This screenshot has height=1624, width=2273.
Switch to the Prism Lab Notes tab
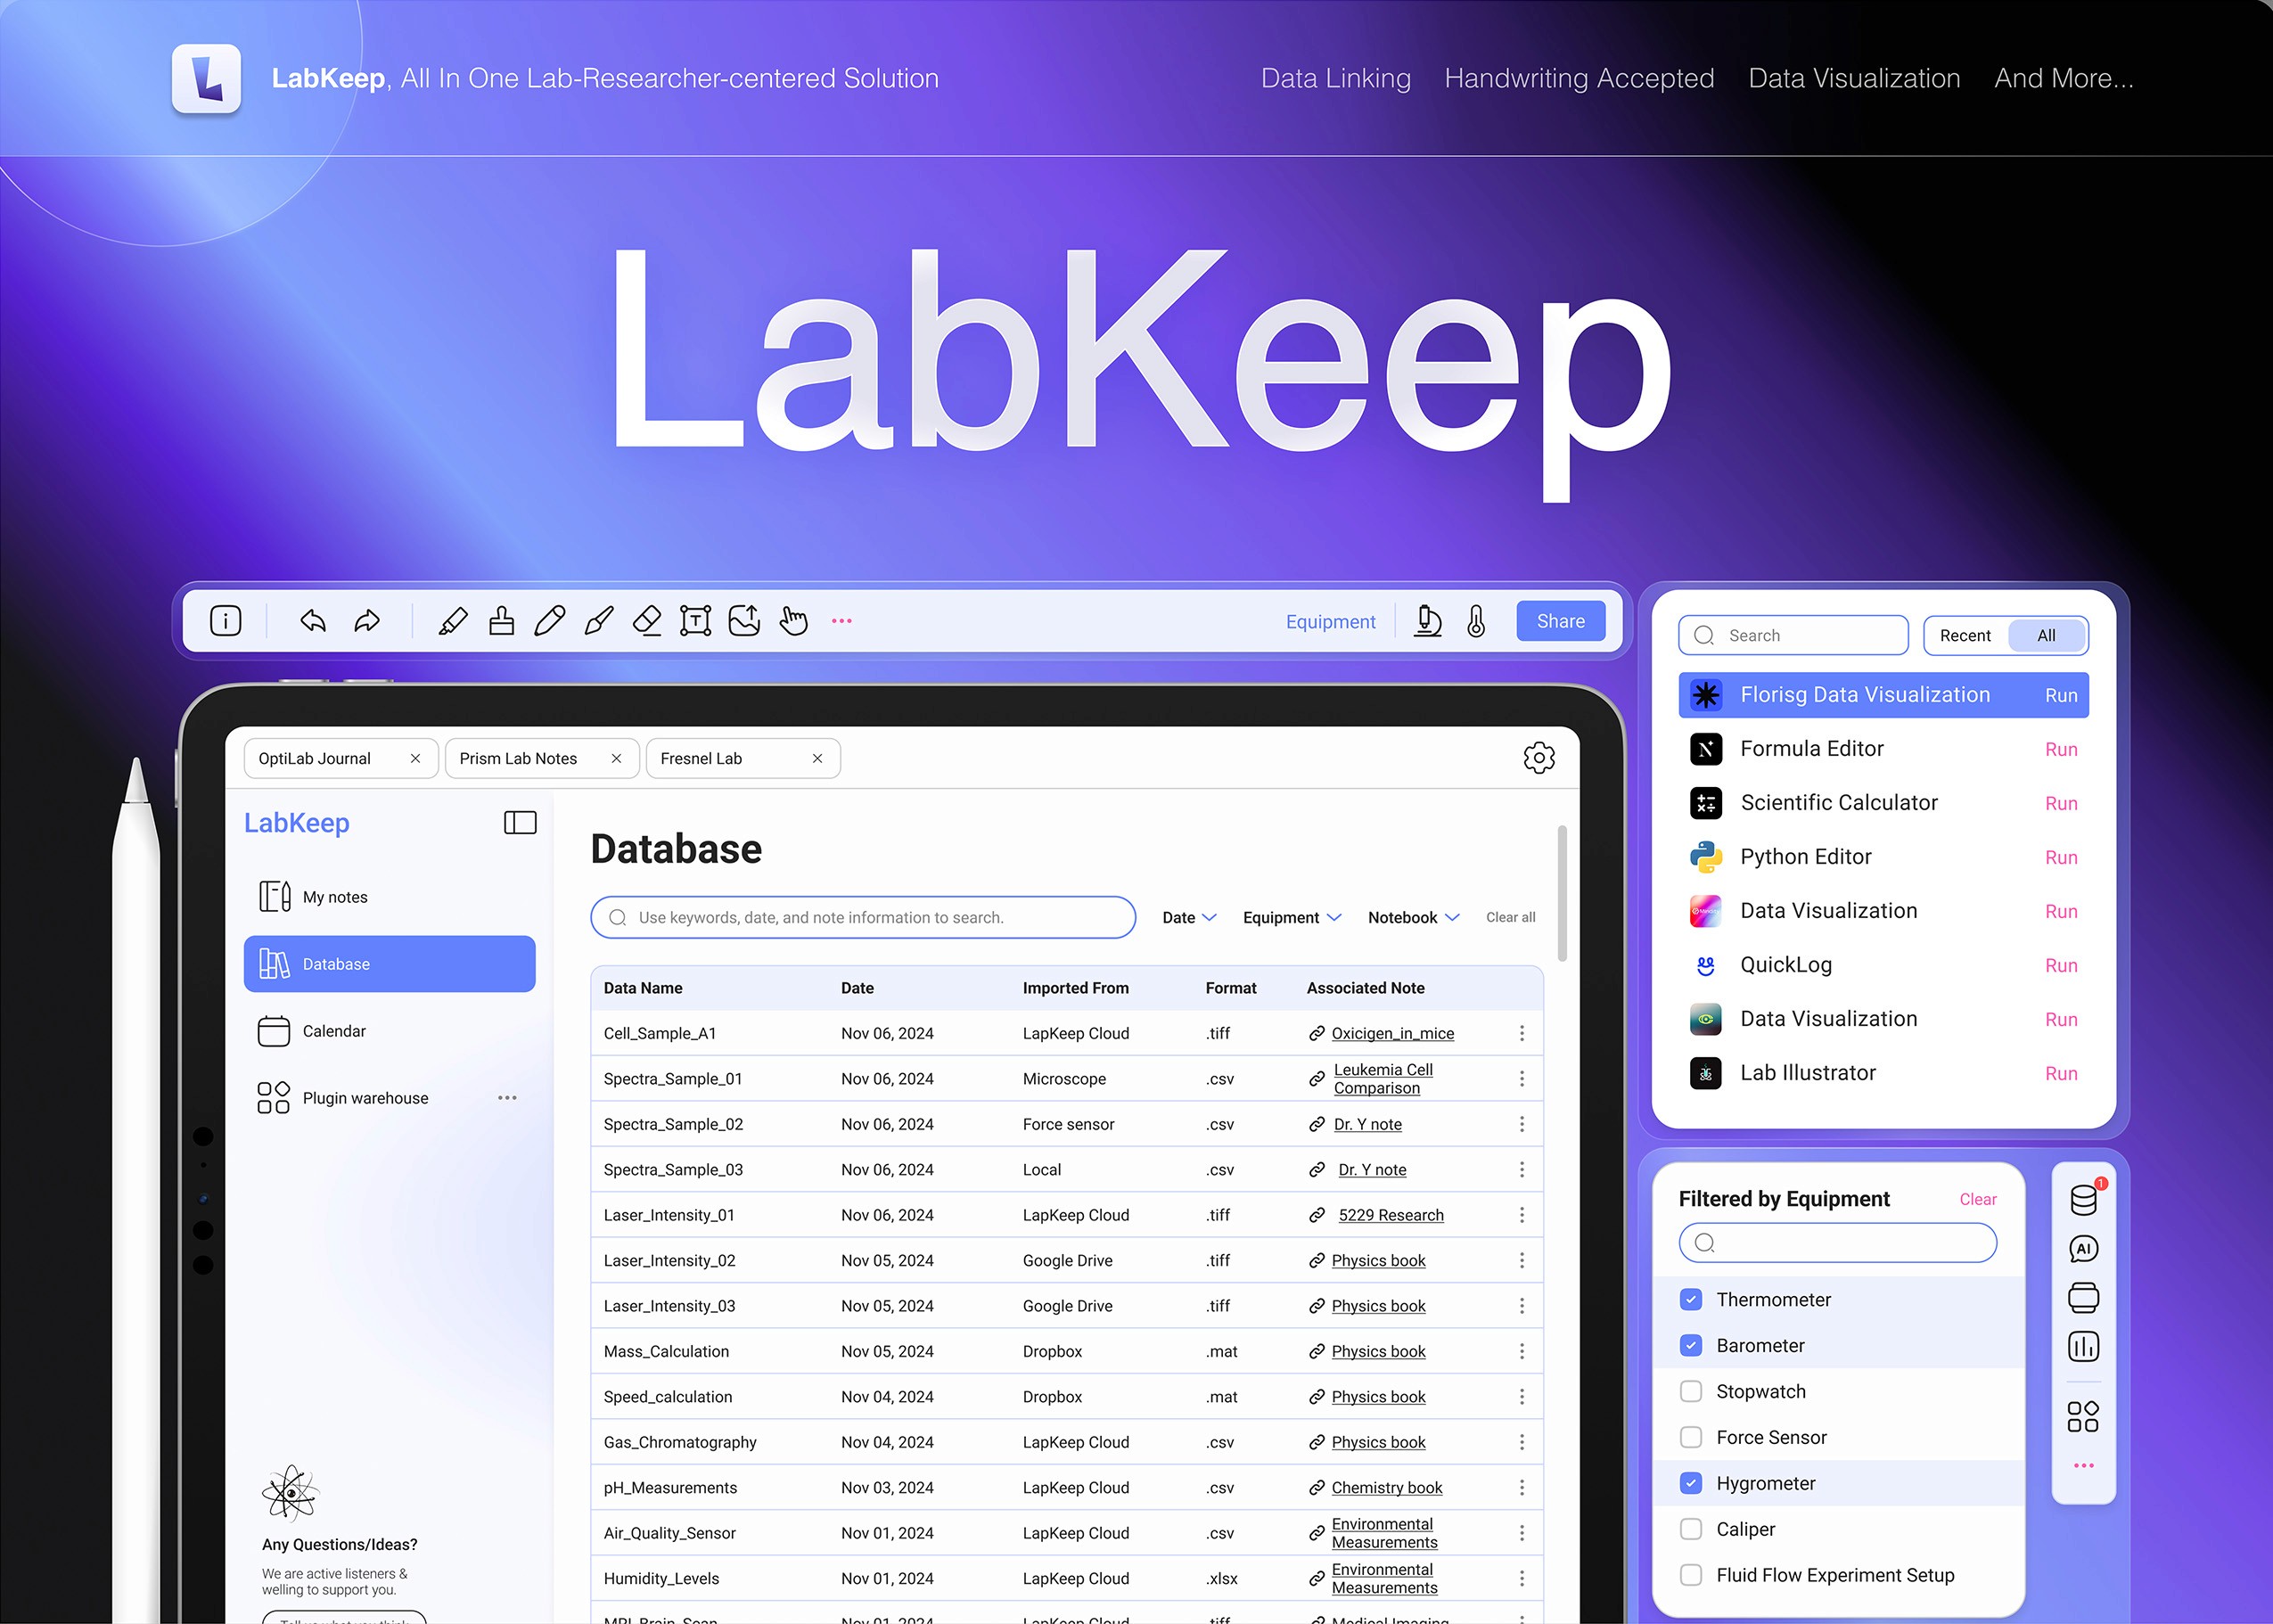[519, 758]
